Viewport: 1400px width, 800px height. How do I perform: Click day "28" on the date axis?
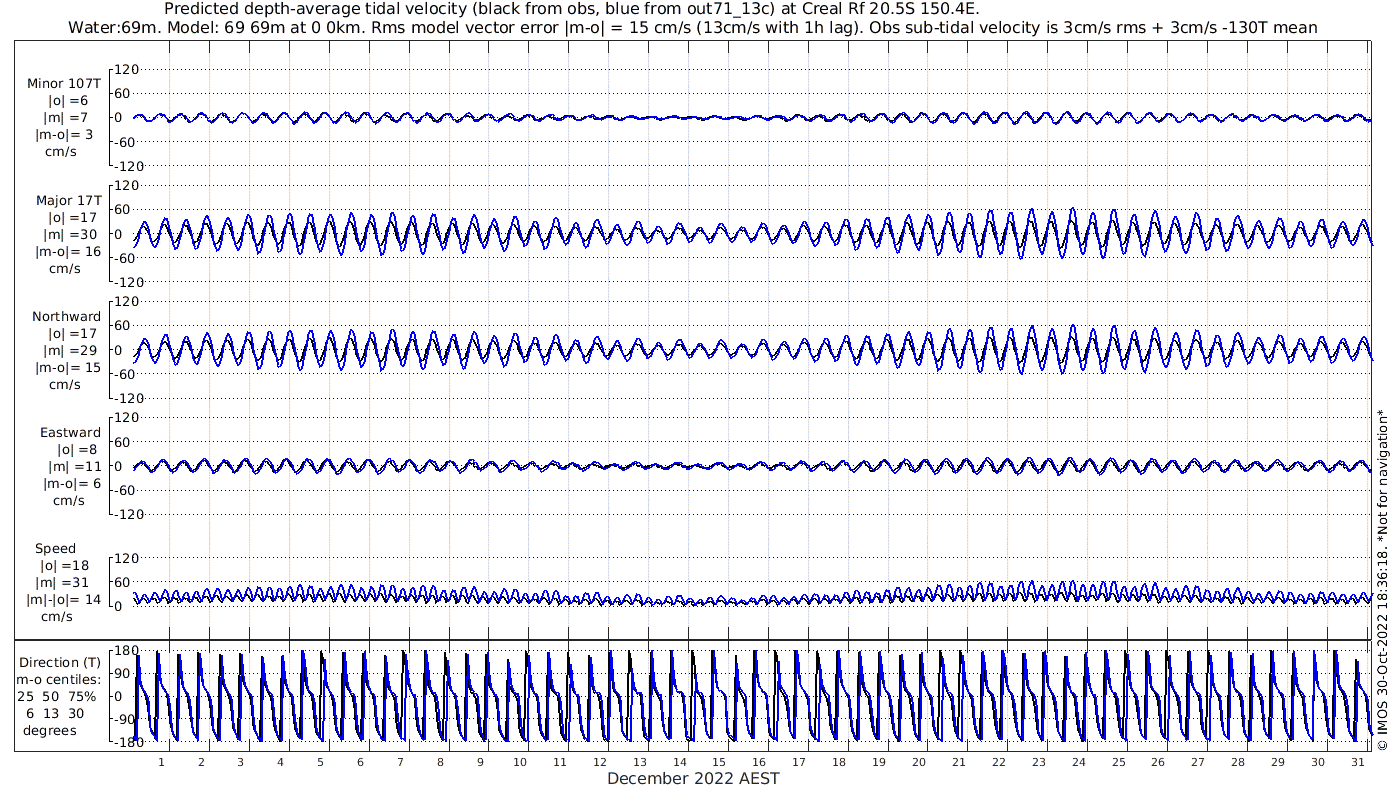(1238, 762)
